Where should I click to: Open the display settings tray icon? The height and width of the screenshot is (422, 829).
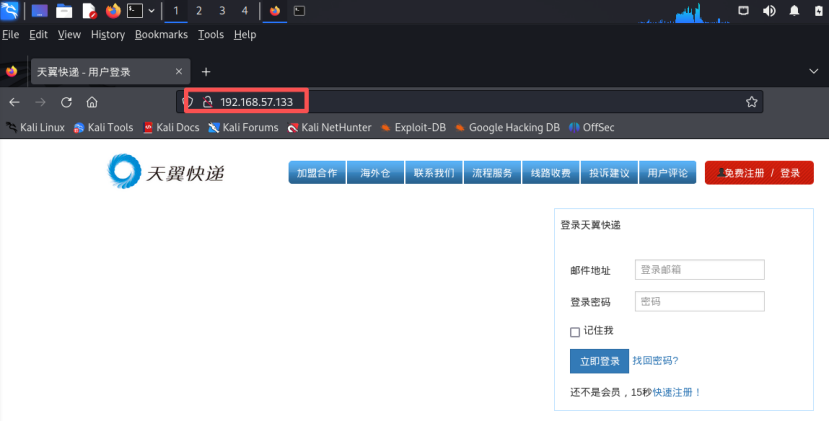coord(743,10)
